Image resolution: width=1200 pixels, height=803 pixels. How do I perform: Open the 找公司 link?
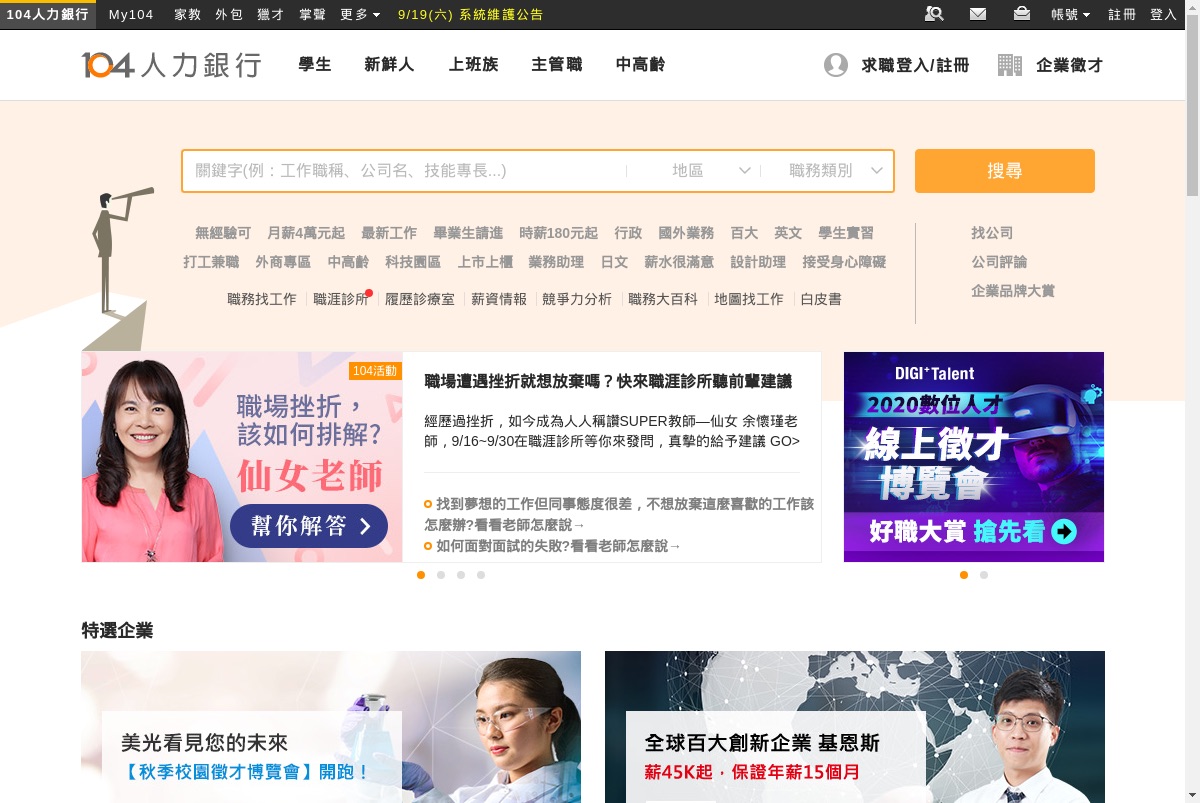pos(992,233)
